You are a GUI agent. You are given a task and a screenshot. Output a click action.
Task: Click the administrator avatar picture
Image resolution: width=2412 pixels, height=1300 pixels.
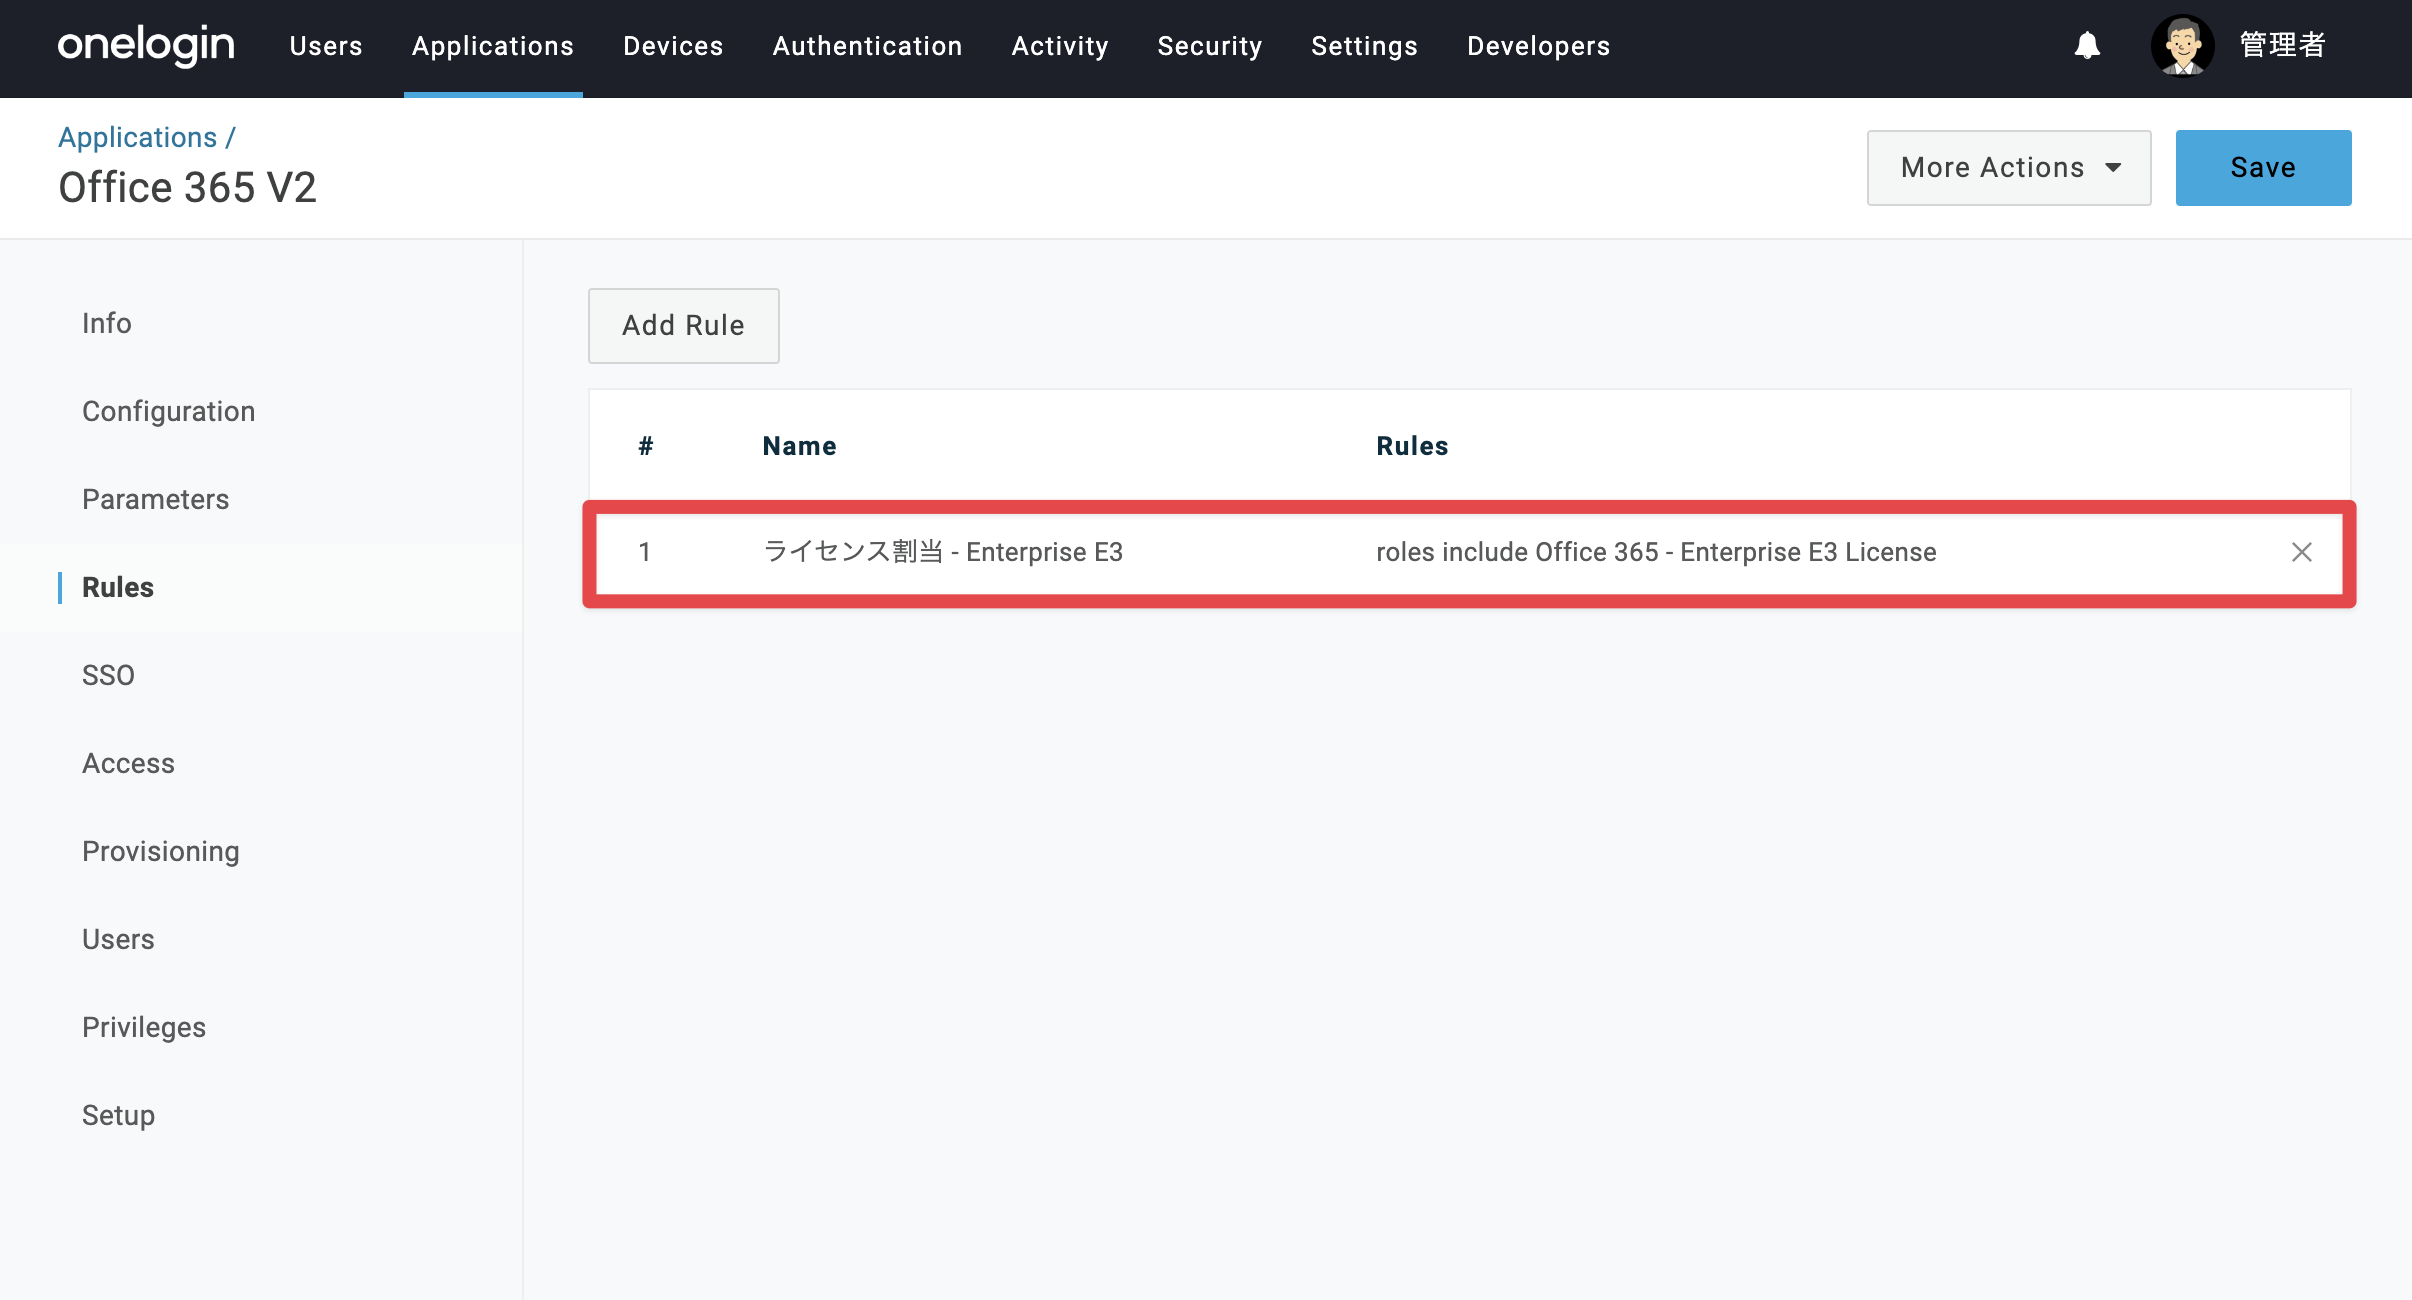coord(2182,46)
